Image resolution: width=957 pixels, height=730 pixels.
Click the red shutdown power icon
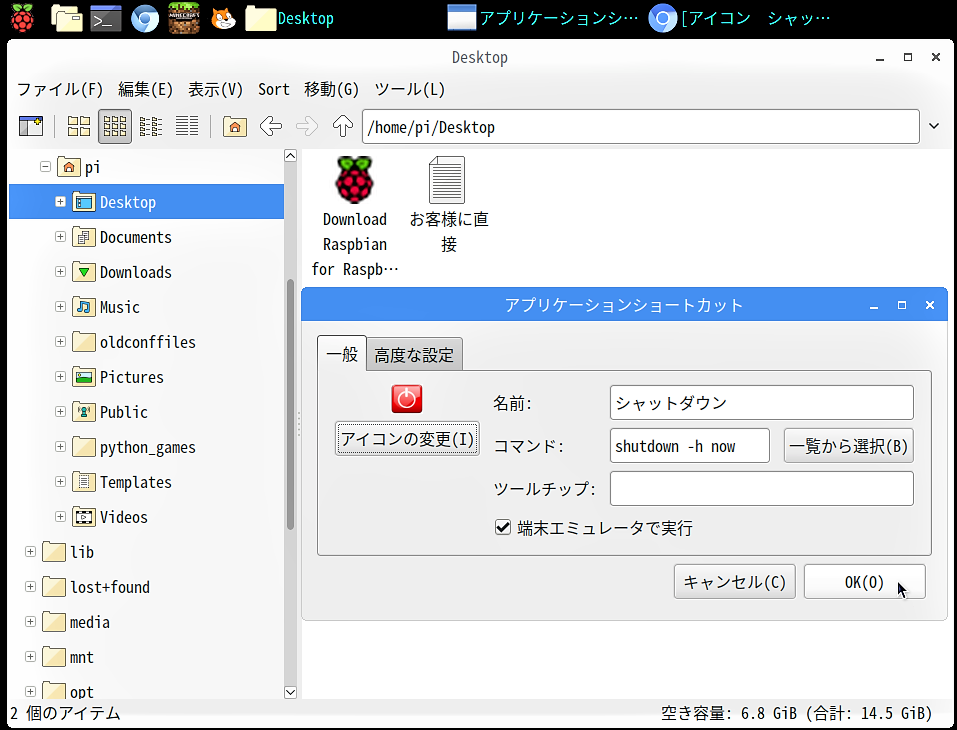click(x=406, y=399)
